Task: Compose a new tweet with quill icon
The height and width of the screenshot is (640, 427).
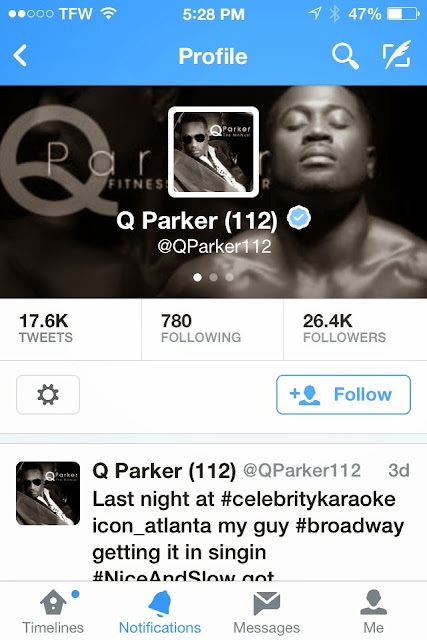Action: (x=396, y=55)
